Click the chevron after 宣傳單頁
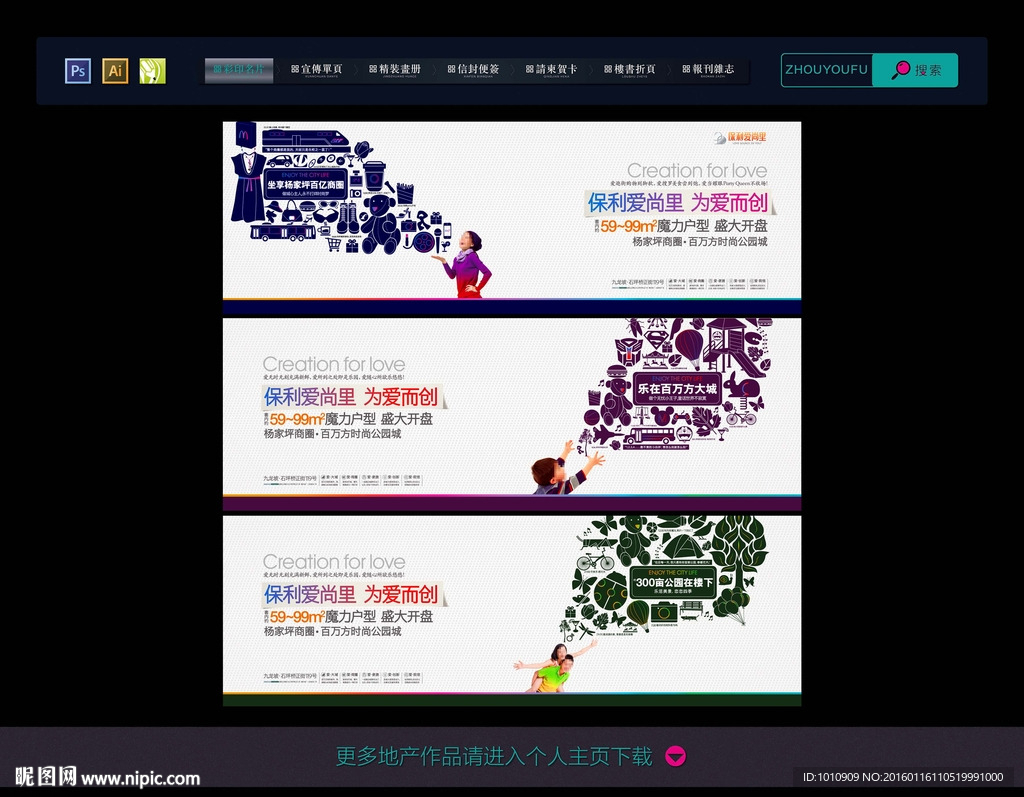 358,70
